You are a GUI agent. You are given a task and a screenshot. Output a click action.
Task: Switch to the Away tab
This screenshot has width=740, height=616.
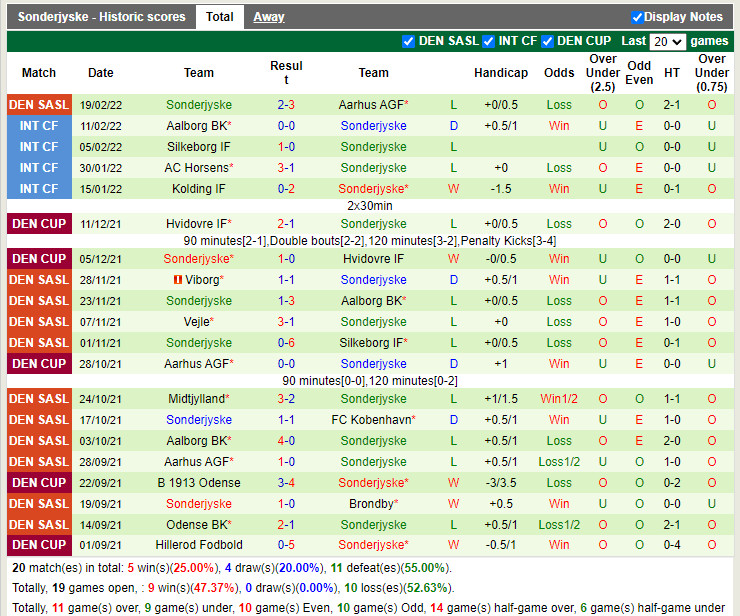coord(268,17)
